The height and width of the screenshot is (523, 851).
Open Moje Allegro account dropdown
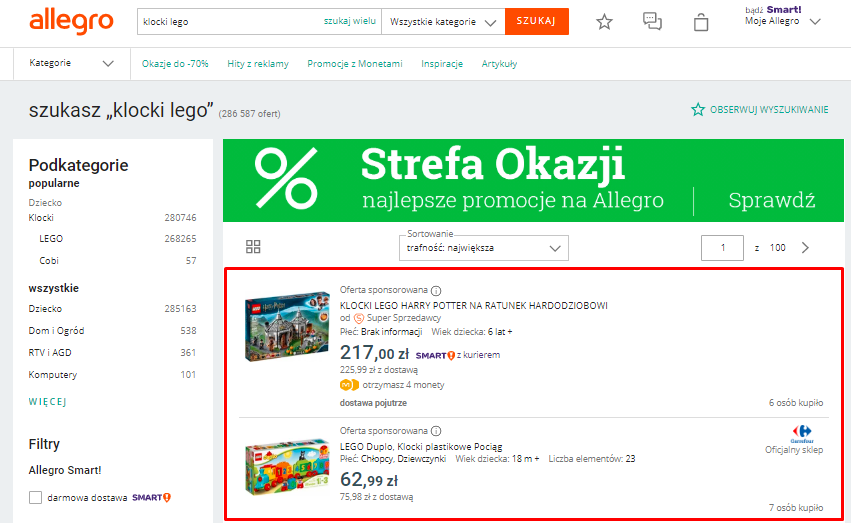[783, 21]
